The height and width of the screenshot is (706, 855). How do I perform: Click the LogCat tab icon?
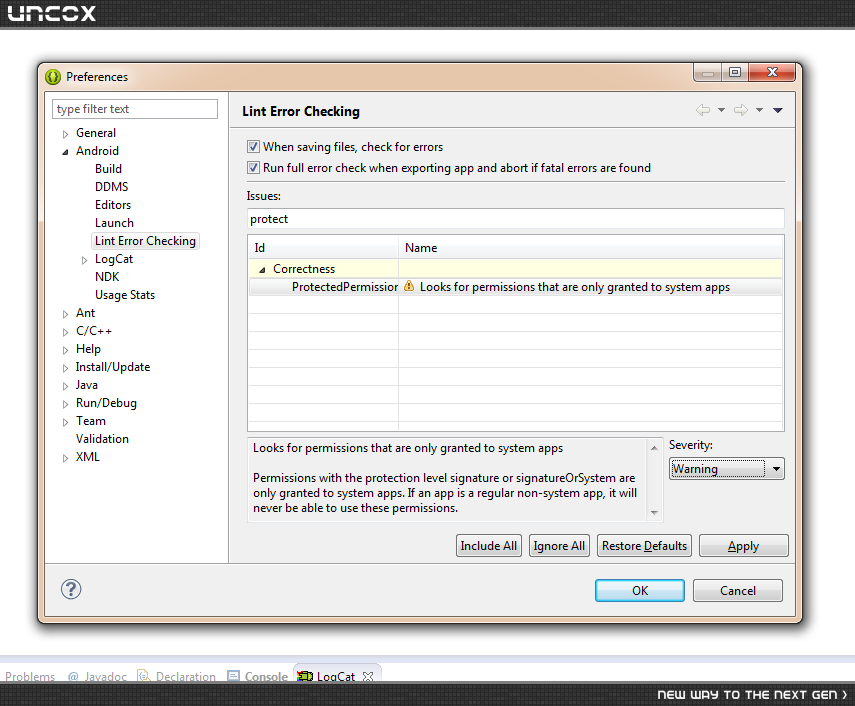coord(305,676)
